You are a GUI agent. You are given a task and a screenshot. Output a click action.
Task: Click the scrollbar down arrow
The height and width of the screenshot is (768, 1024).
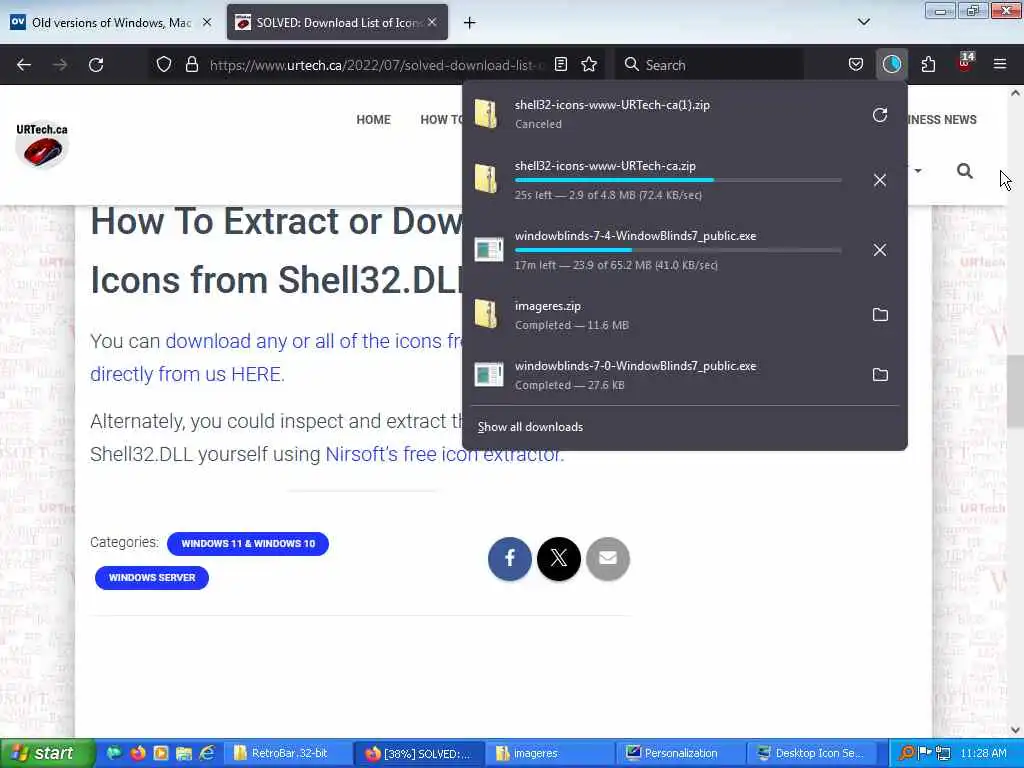(1015, 729)
